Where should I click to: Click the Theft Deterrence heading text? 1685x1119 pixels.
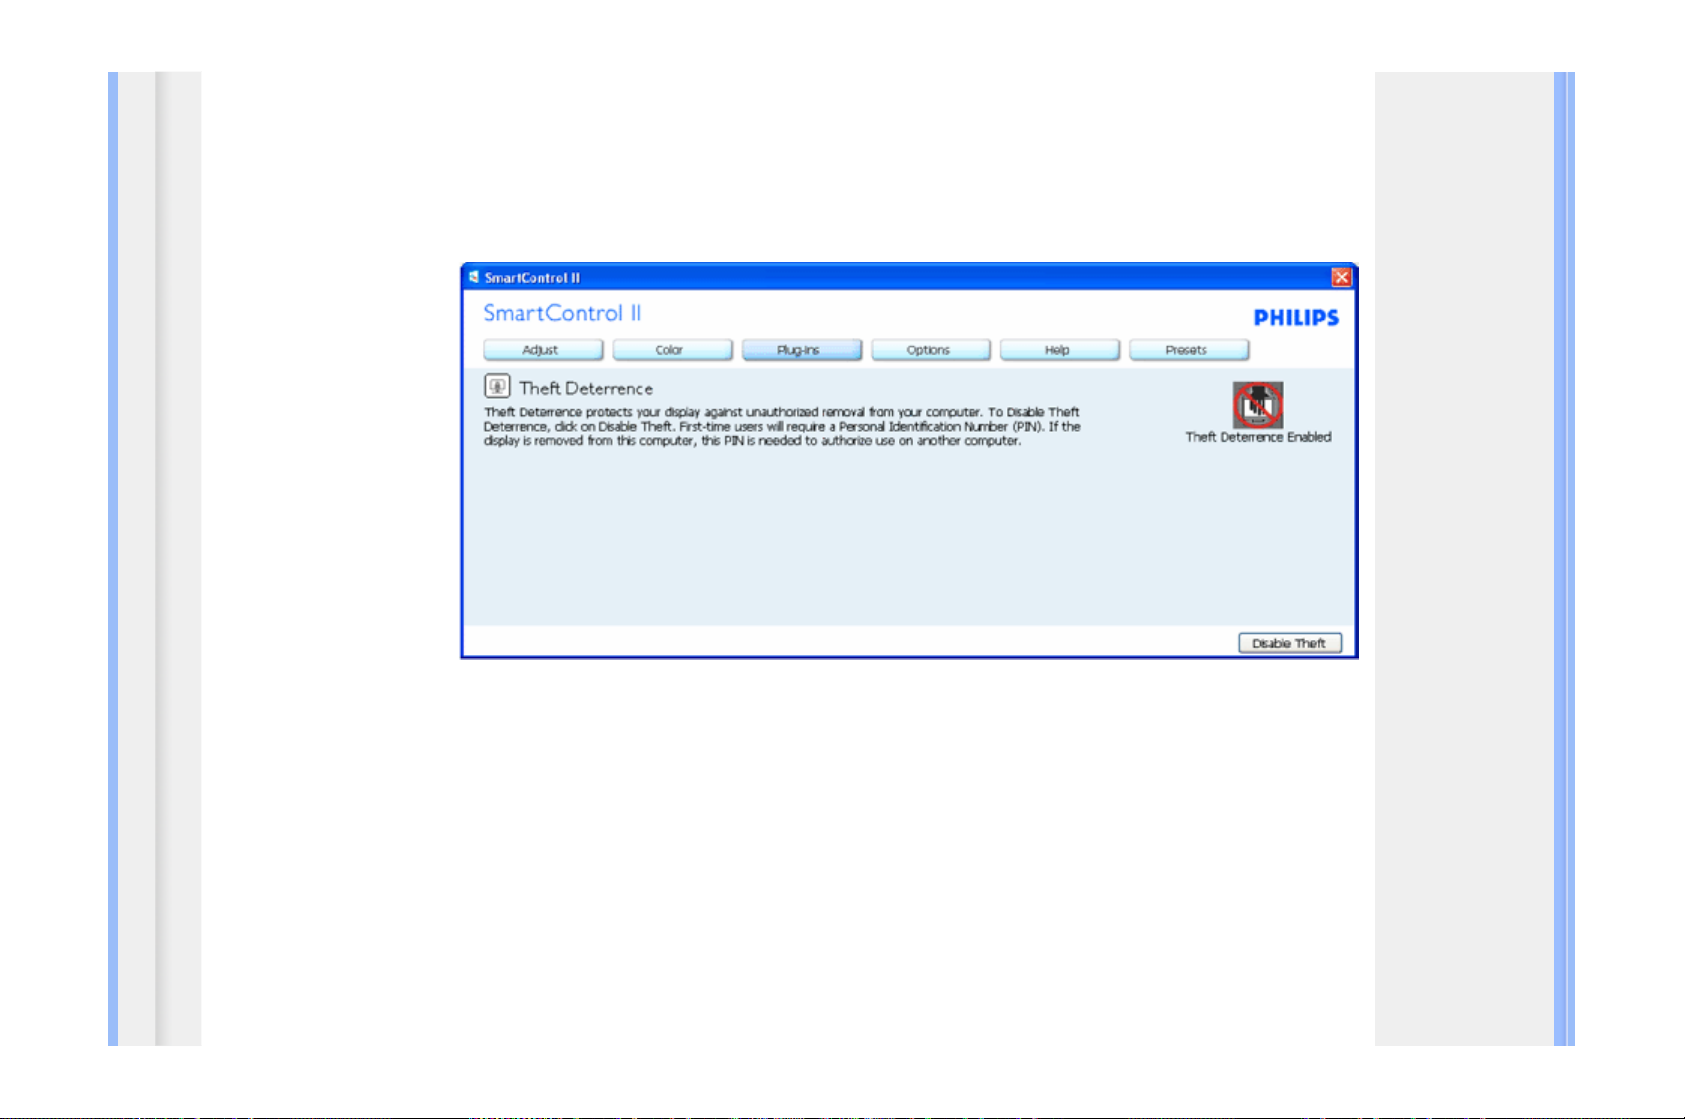coord(586,389)
